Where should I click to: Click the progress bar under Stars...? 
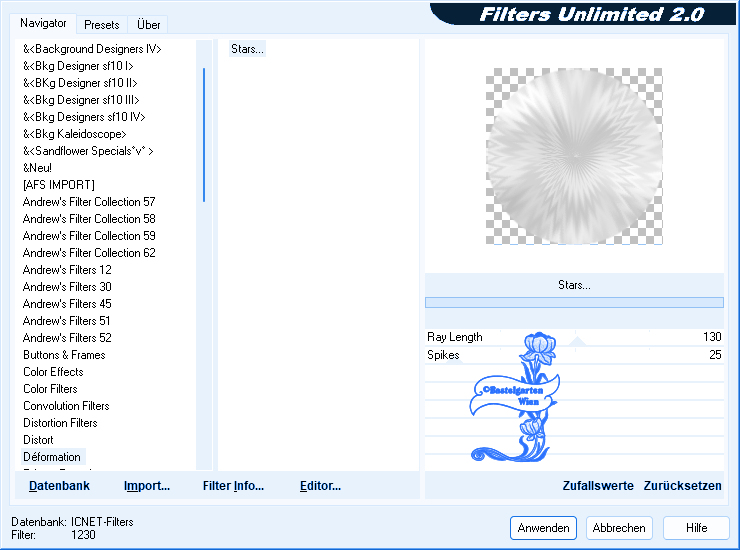(x=574, y=303)
